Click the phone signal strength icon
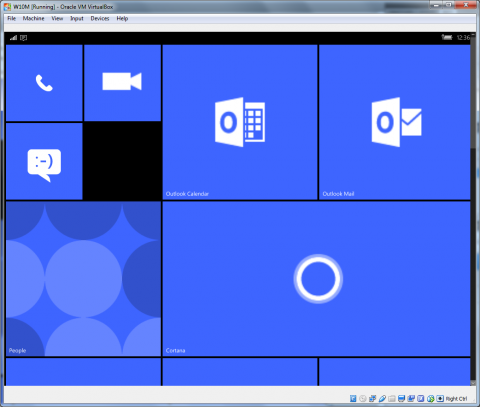Screen dimensions: 480x407 [x=13, y=38]
